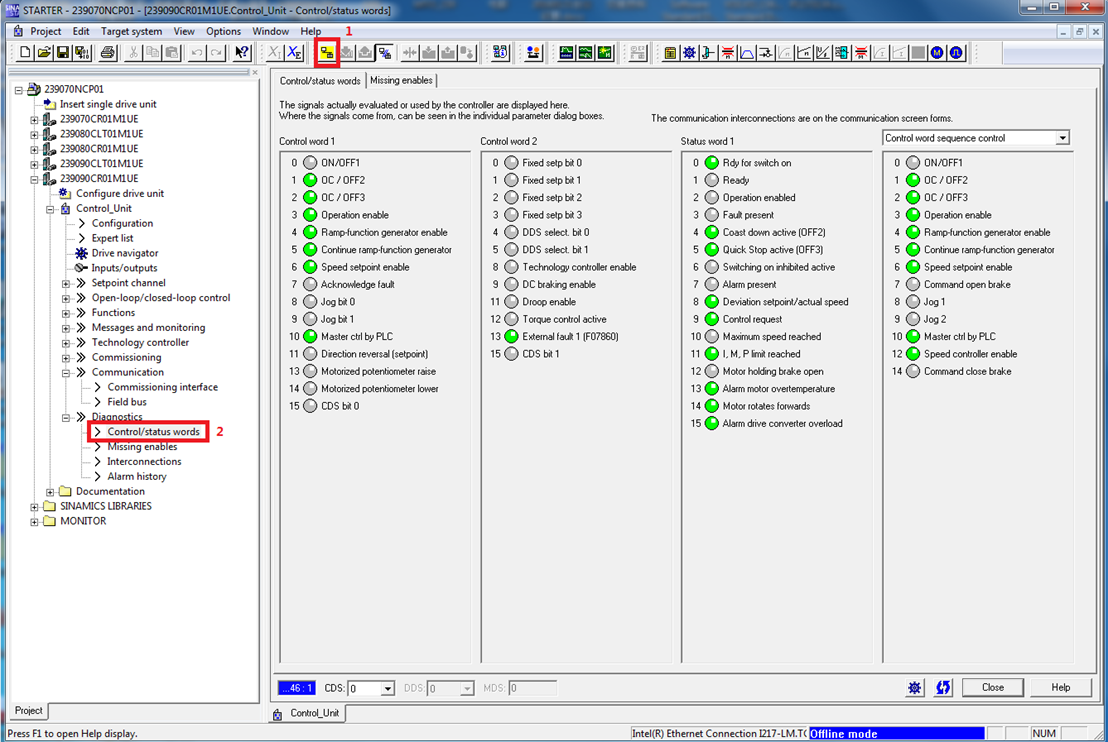This screenshot has height=742, width=1108.
Task: Expand the Documentation folder node
Action: [x=51, y=492]
